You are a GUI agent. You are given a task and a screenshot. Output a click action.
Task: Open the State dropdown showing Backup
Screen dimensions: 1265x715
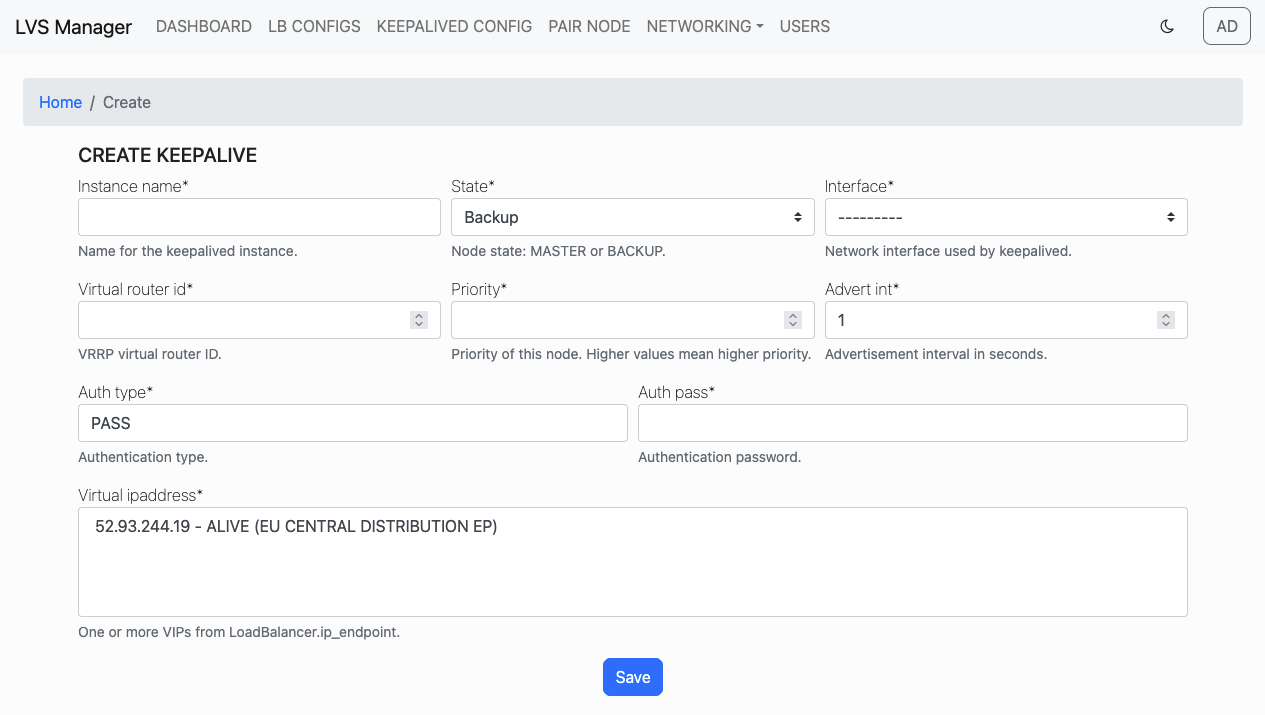(633, 217)
